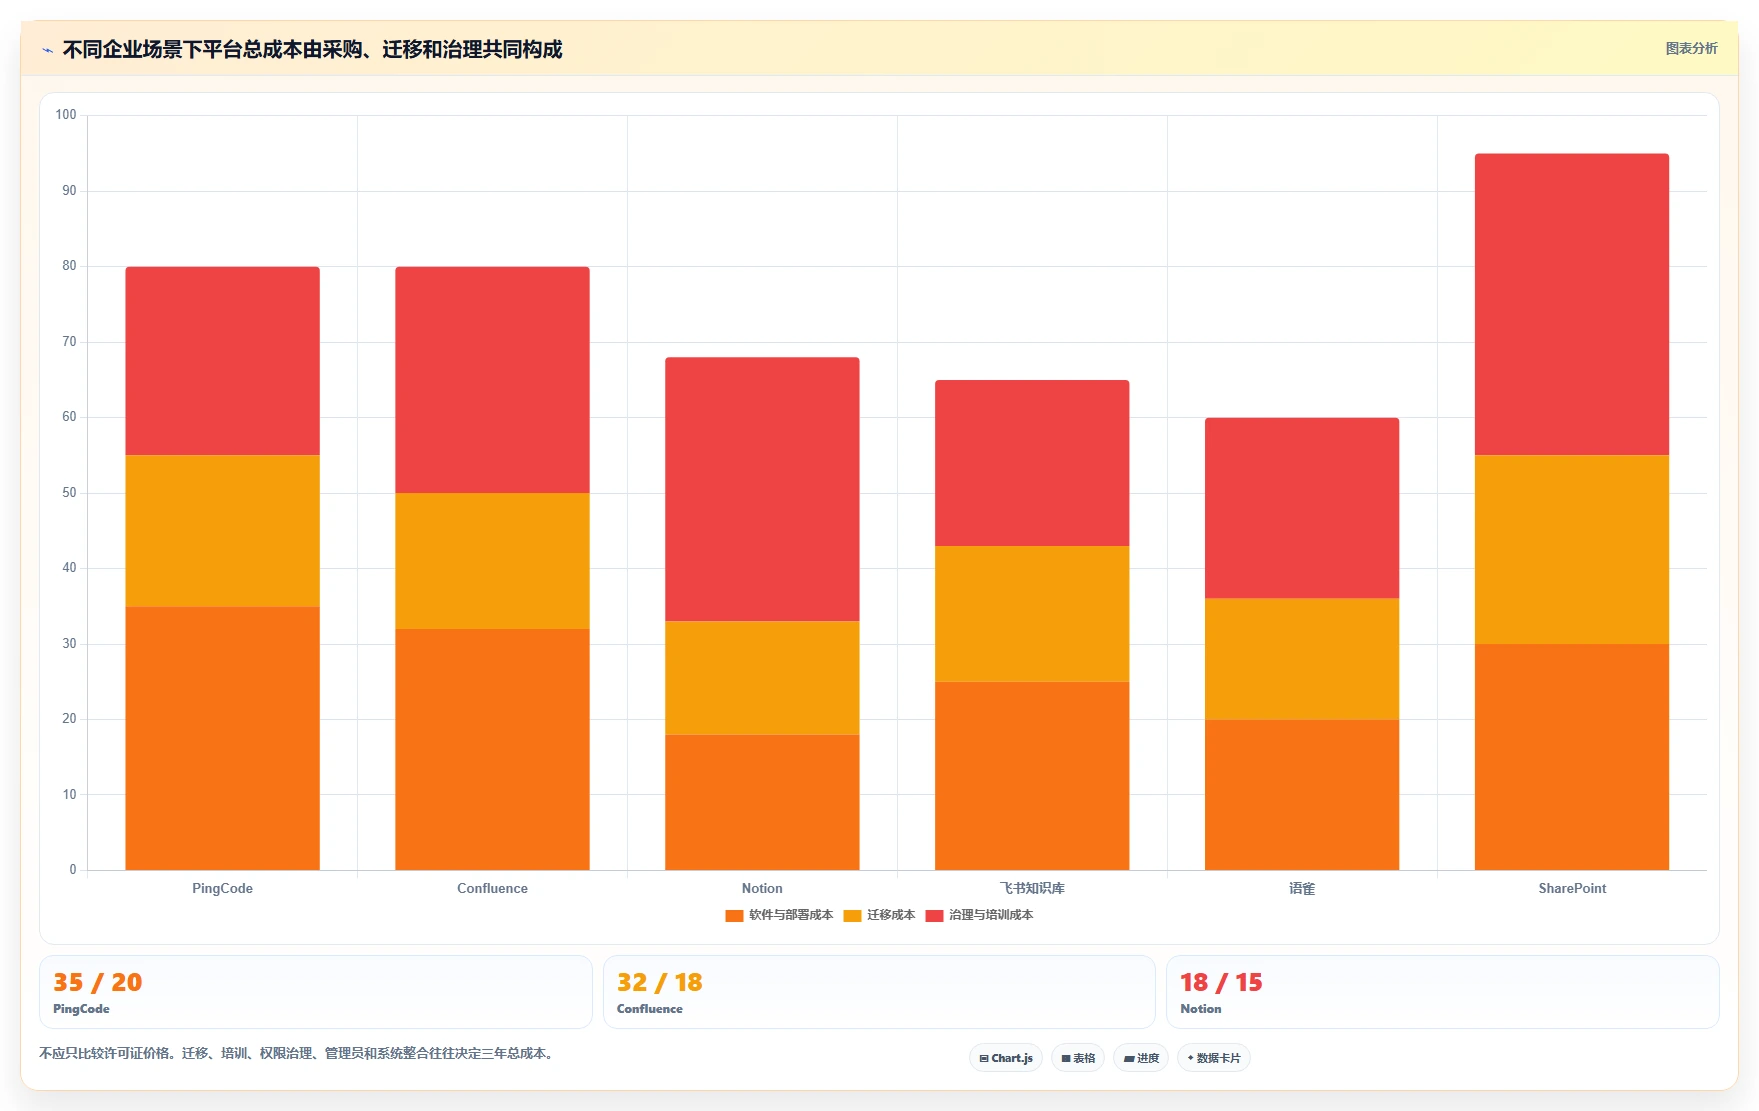Click the 100 y-axis tick label
Image resolution: width=1759 pixels, height=1111 pixels.
pos(66,115)
